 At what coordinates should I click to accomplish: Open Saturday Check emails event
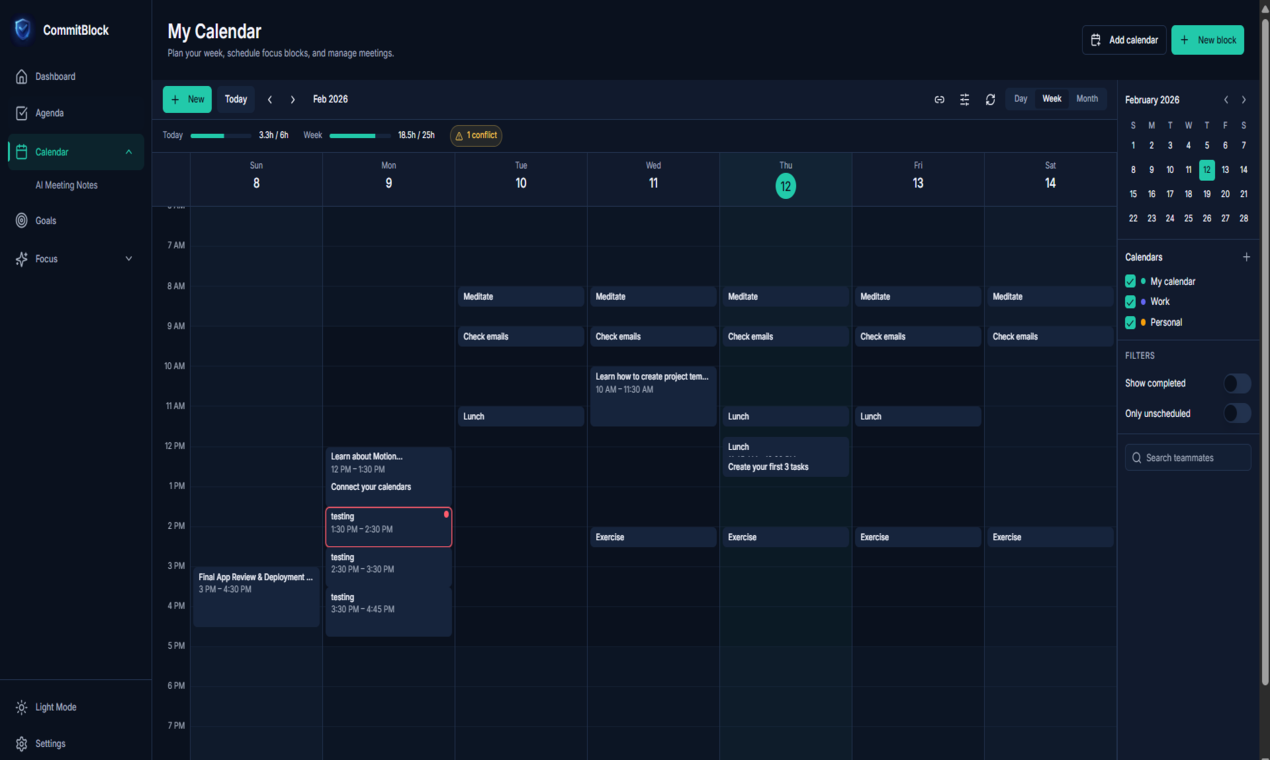point(1050,337)
